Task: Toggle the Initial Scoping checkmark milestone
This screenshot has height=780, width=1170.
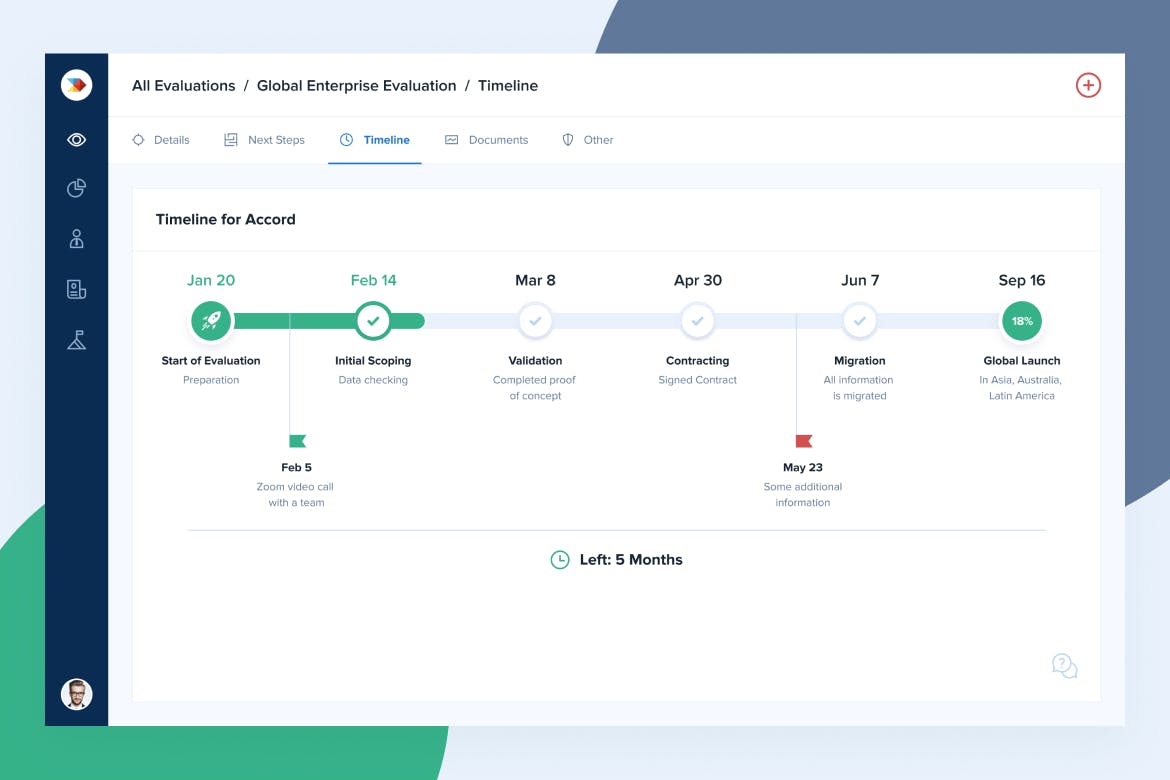Action: click(x=373, y=321)
